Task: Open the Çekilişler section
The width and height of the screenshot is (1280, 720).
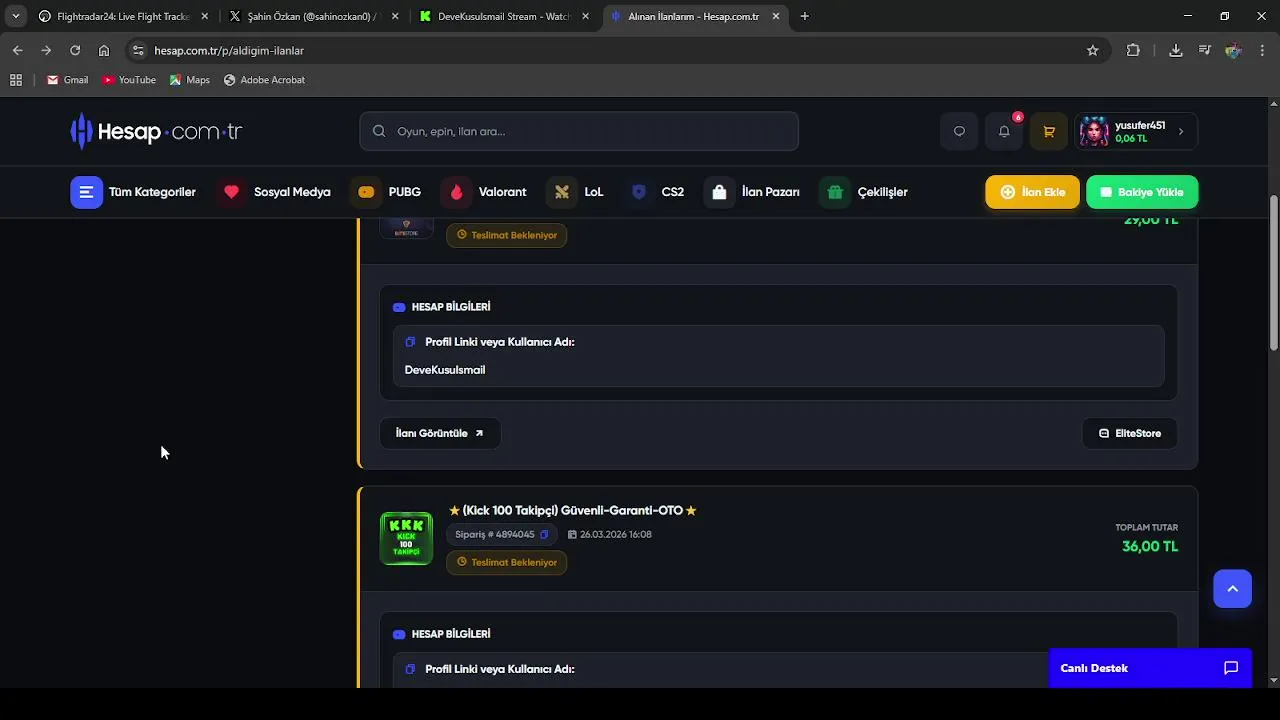Action: tap(863, 192)
